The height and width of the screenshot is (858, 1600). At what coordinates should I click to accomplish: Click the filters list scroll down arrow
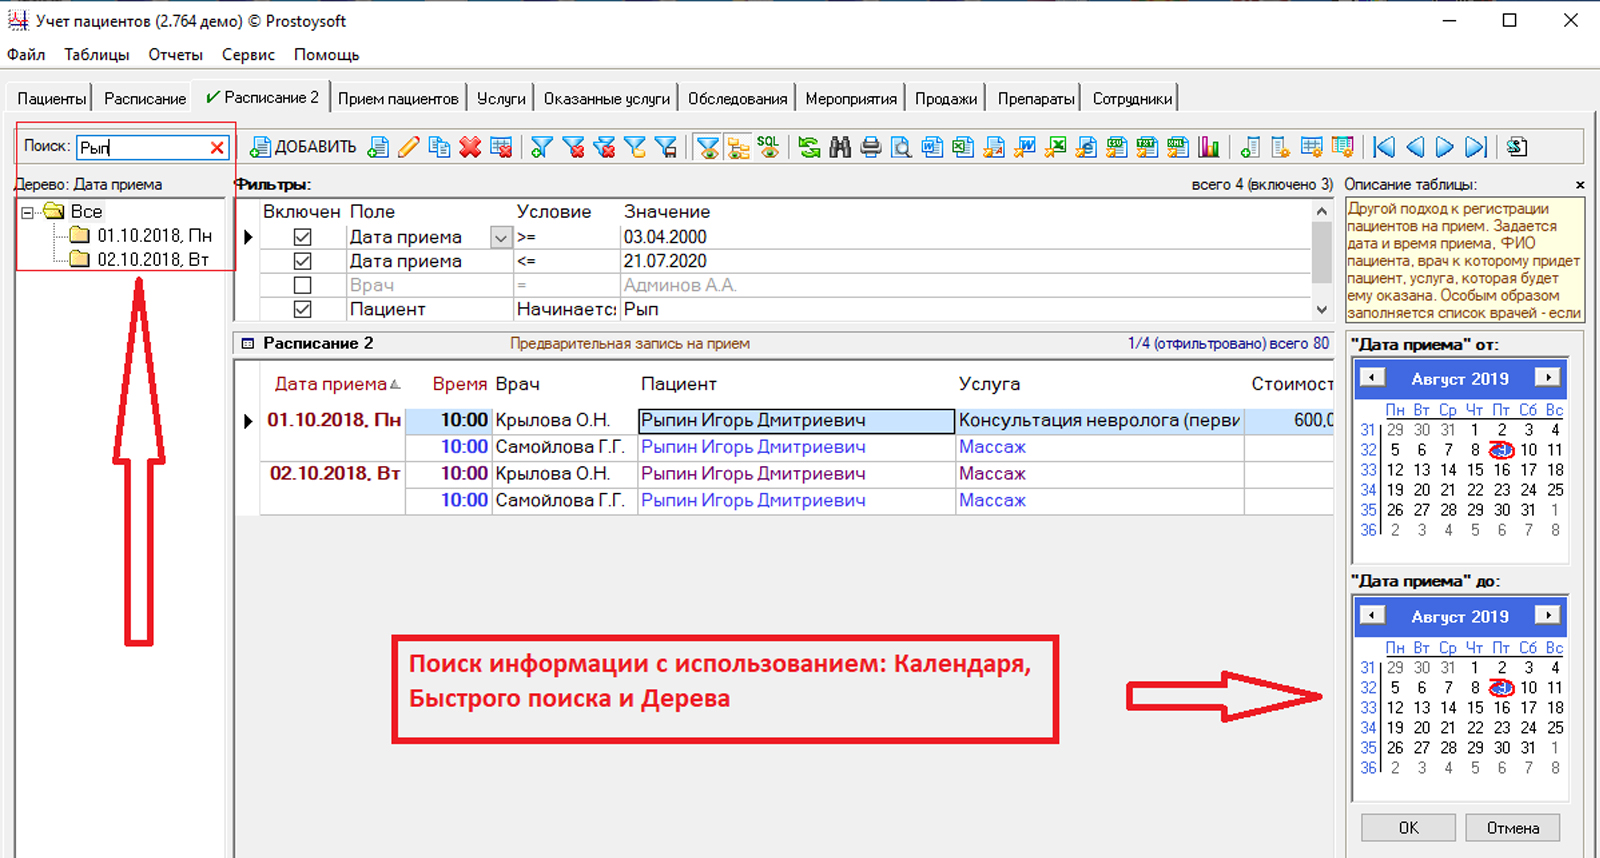pos(1322,310)
